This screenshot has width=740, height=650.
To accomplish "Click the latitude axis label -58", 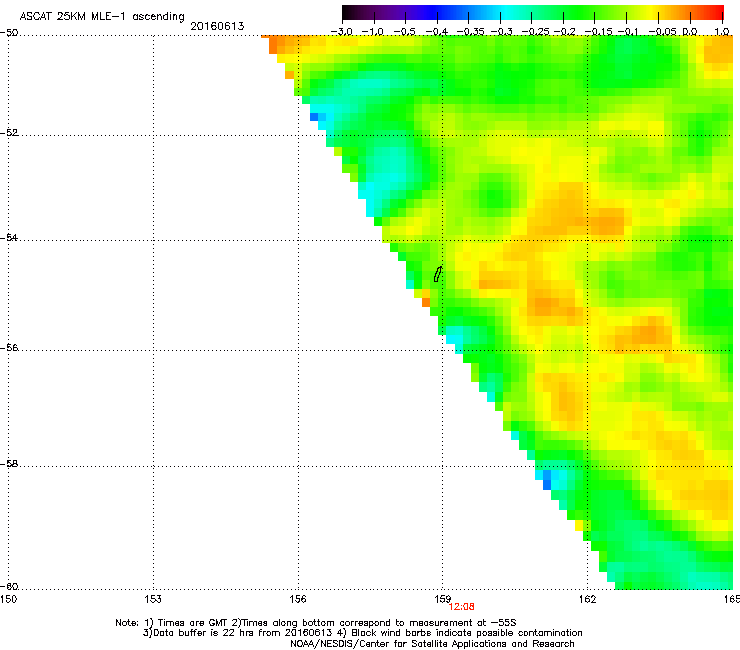I will click(x=9, y=464).
